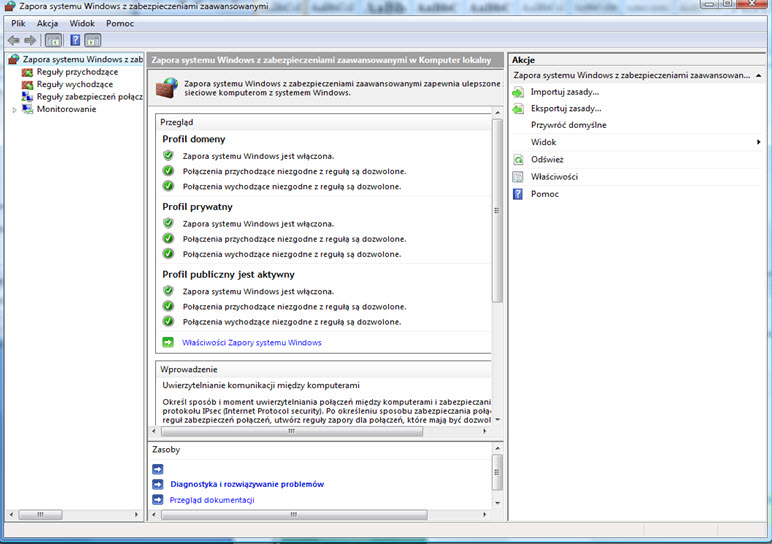
Task: Click the title bar firewall application icon
Action: click(x=9, y=6)
